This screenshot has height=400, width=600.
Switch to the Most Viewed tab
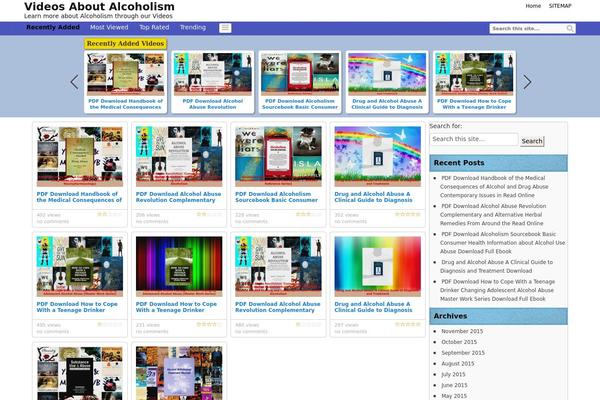pos(109,27)
